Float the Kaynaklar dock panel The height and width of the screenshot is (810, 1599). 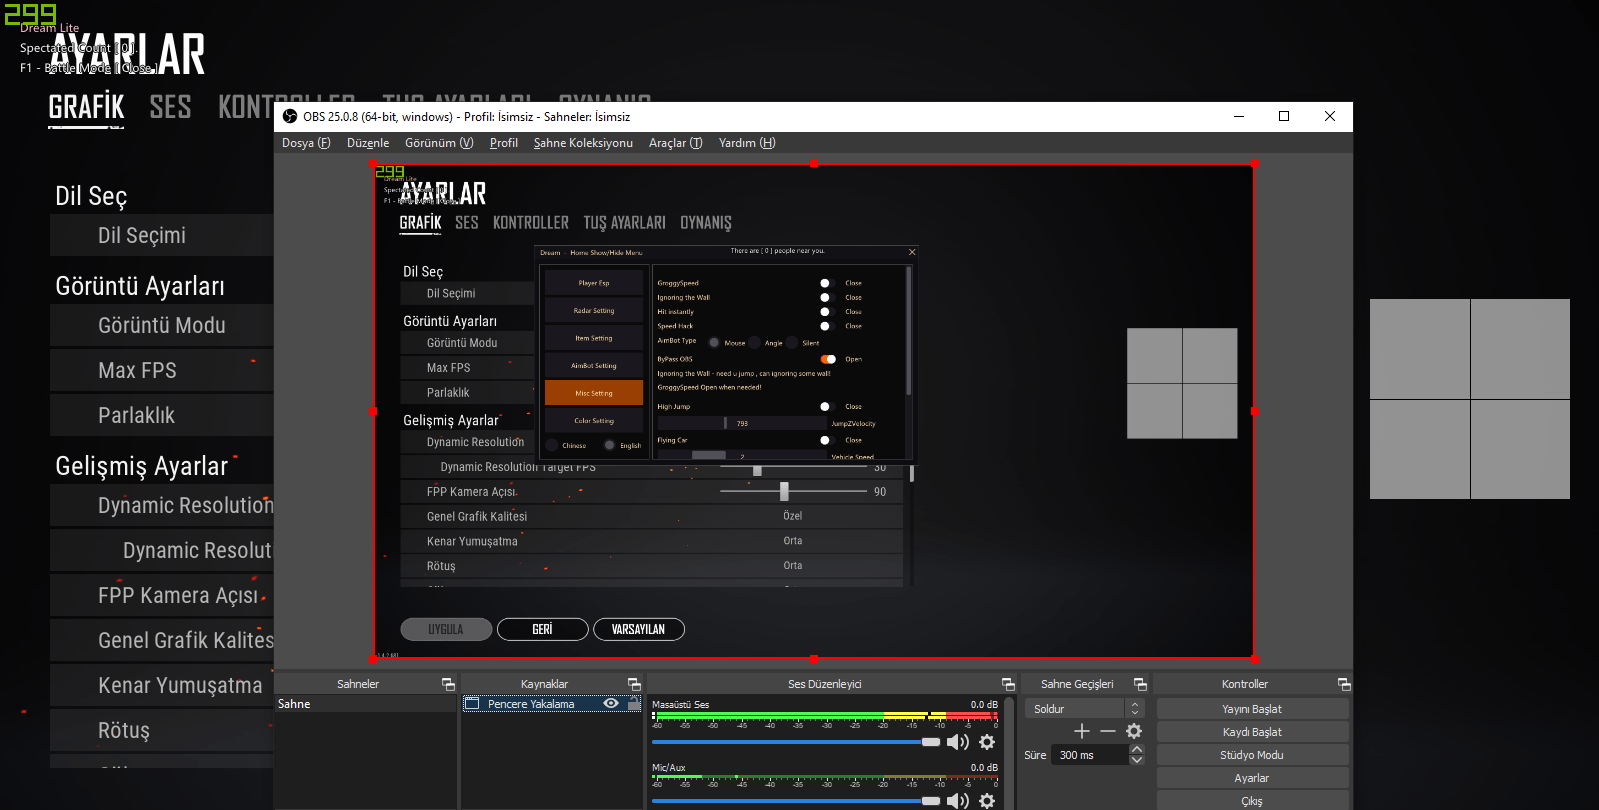tap(634, 684)
